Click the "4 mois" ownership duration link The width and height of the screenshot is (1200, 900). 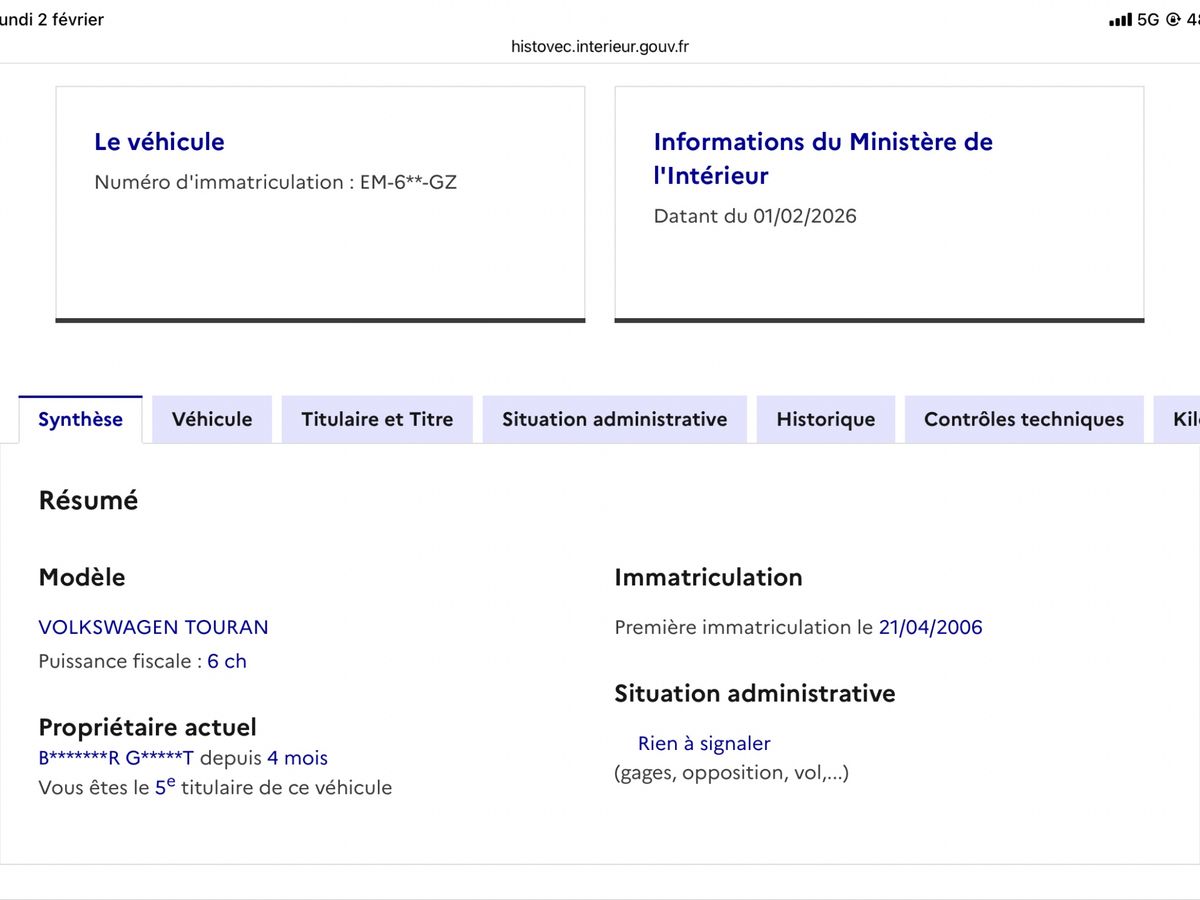tap(298, 757)
